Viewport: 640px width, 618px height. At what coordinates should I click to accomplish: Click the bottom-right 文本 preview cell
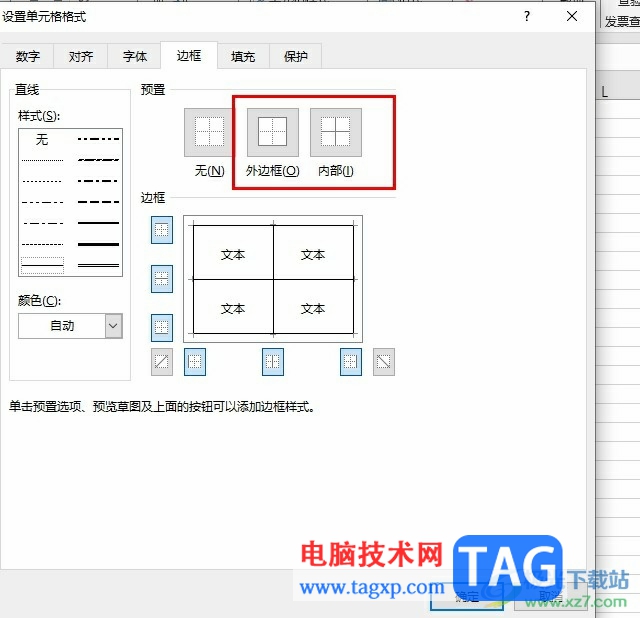[313, 309]
